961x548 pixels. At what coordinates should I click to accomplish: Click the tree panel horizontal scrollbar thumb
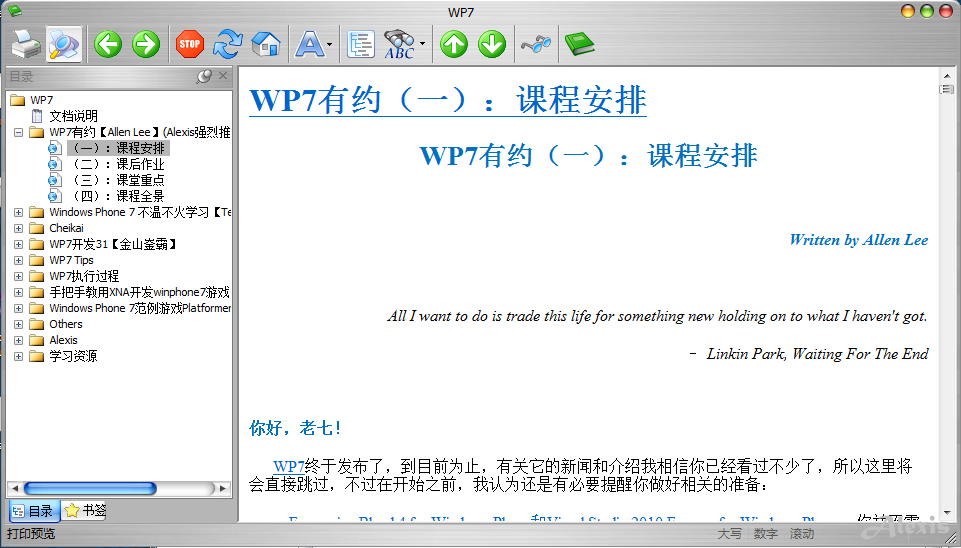pyautogui.click(x=89, y=489)
